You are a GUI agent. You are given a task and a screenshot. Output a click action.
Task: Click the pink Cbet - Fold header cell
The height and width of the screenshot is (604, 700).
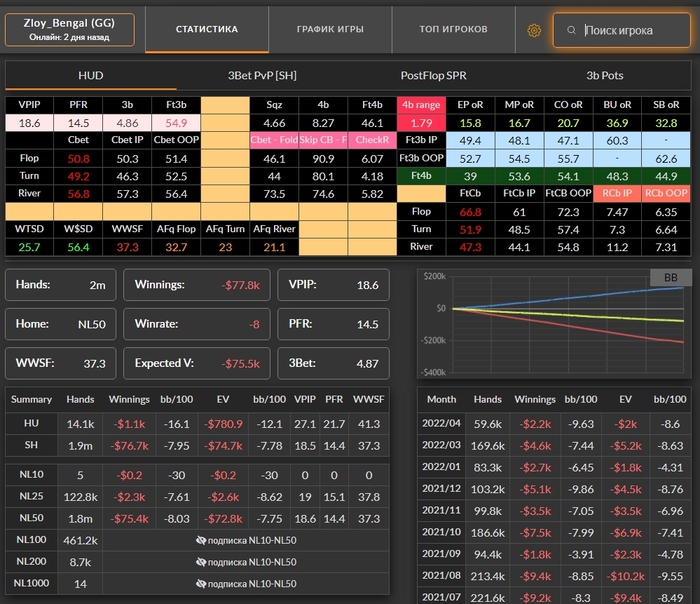[274, 140]
